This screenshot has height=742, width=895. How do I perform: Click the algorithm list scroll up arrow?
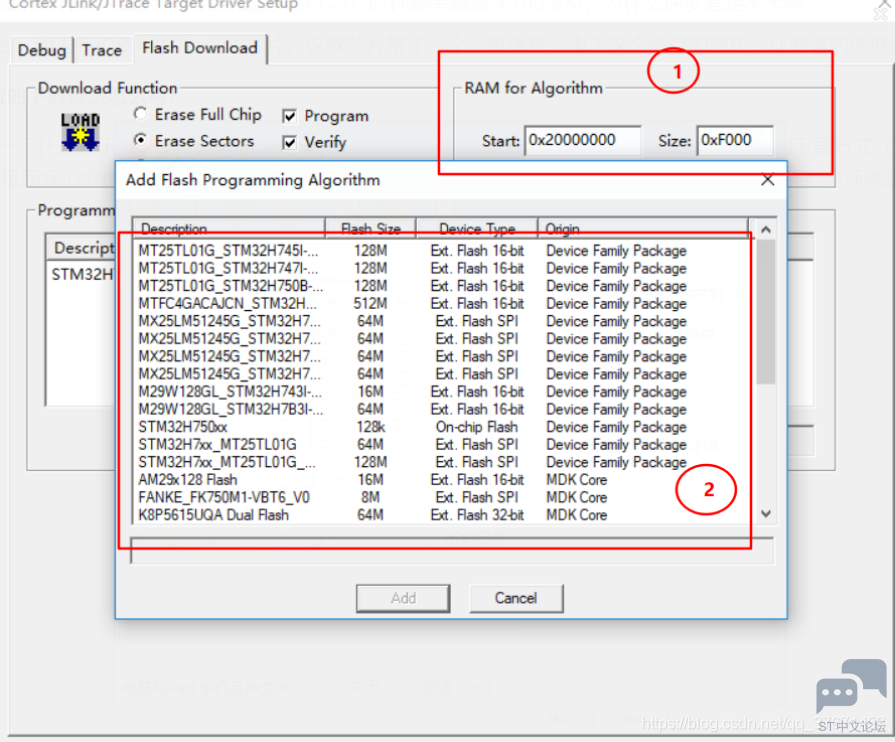(766, 229)
